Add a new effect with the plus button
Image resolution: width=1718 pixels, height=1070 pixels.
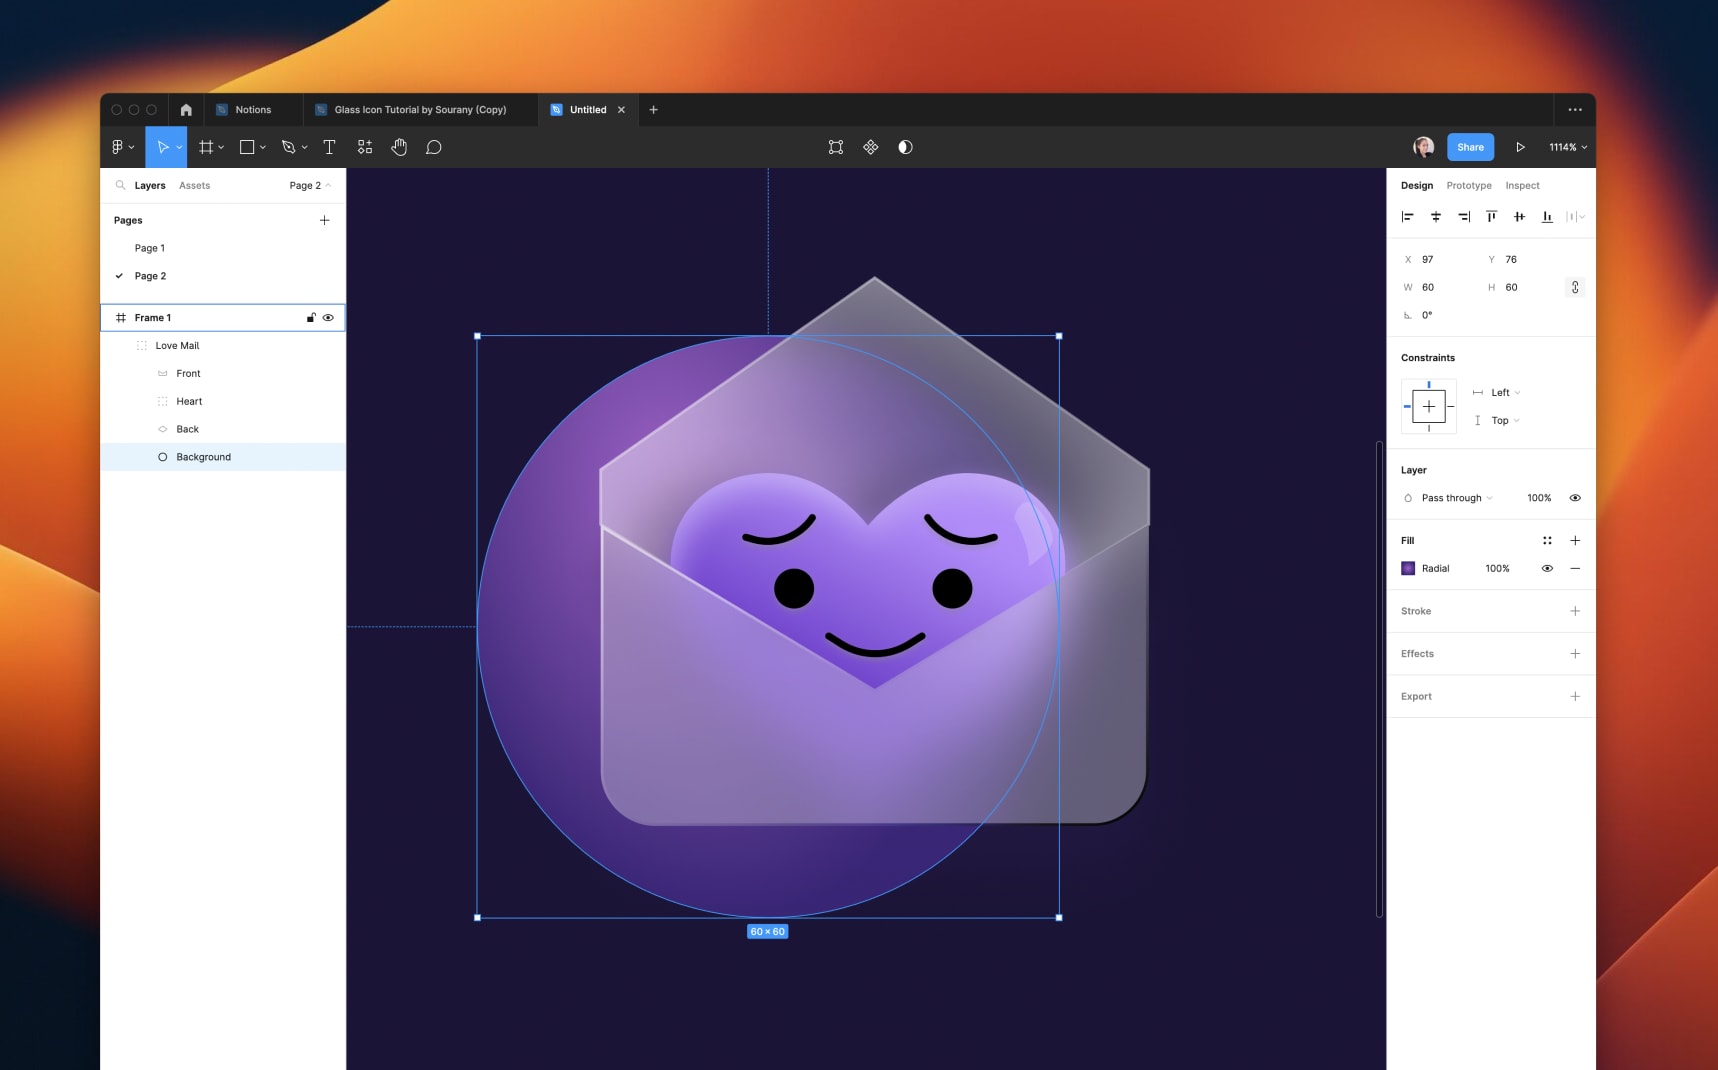(x=1575, y=654)
